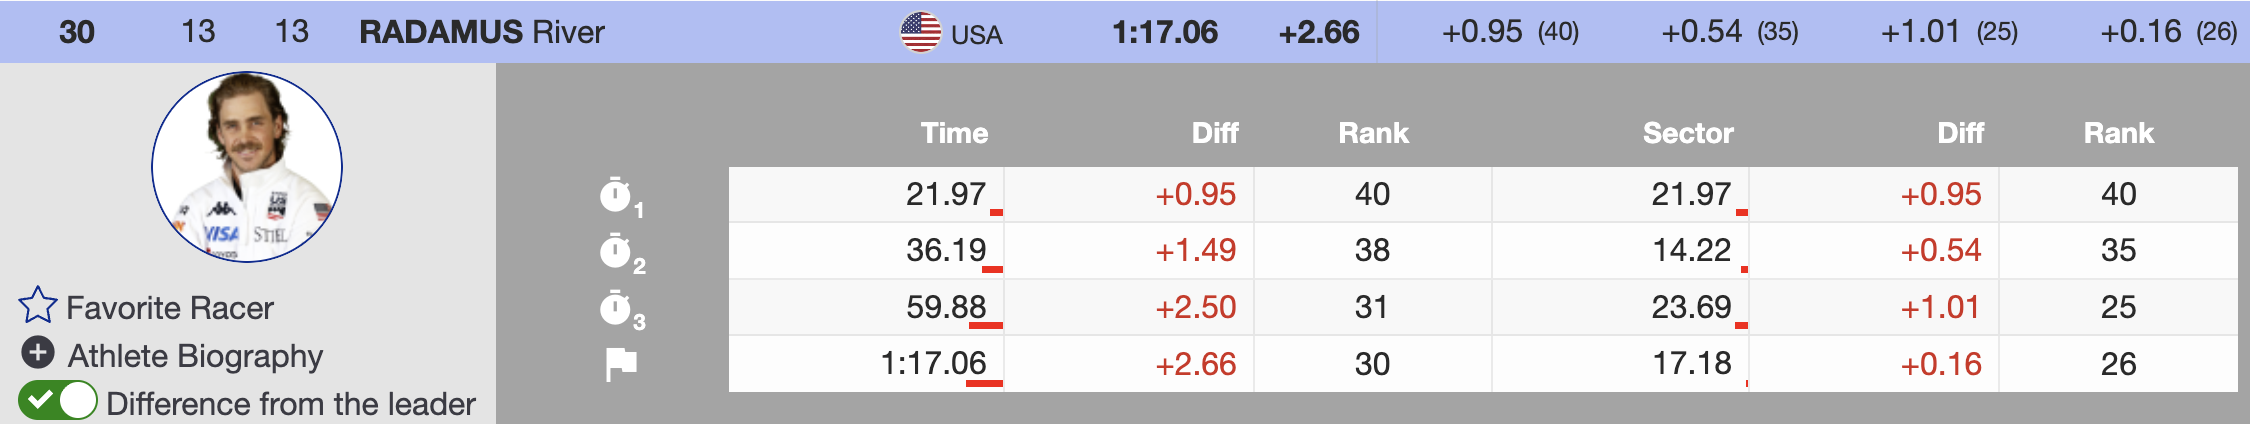Click the +0.95 (40) sector summary
Screen dimensions: 2250x424
point(1510,32)
